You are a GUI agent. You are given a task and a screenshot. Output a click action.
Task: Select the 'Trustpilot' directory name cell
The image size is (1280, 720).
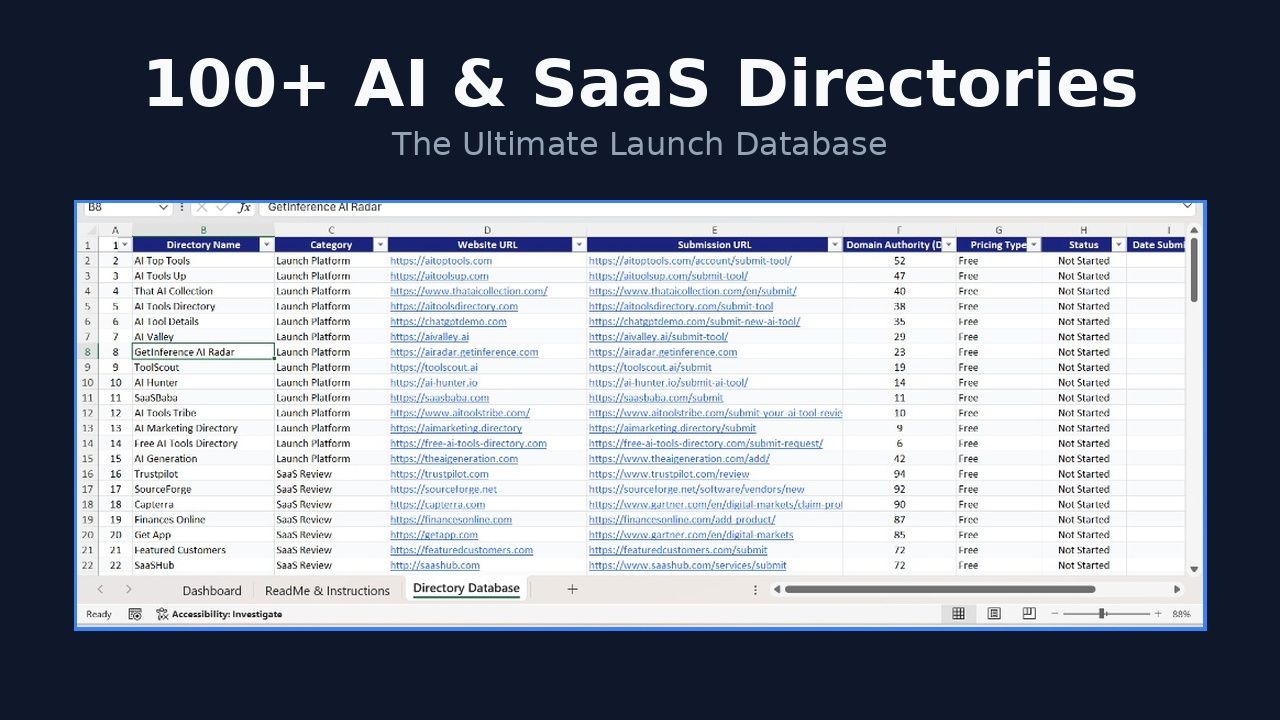tap(203, 474)
